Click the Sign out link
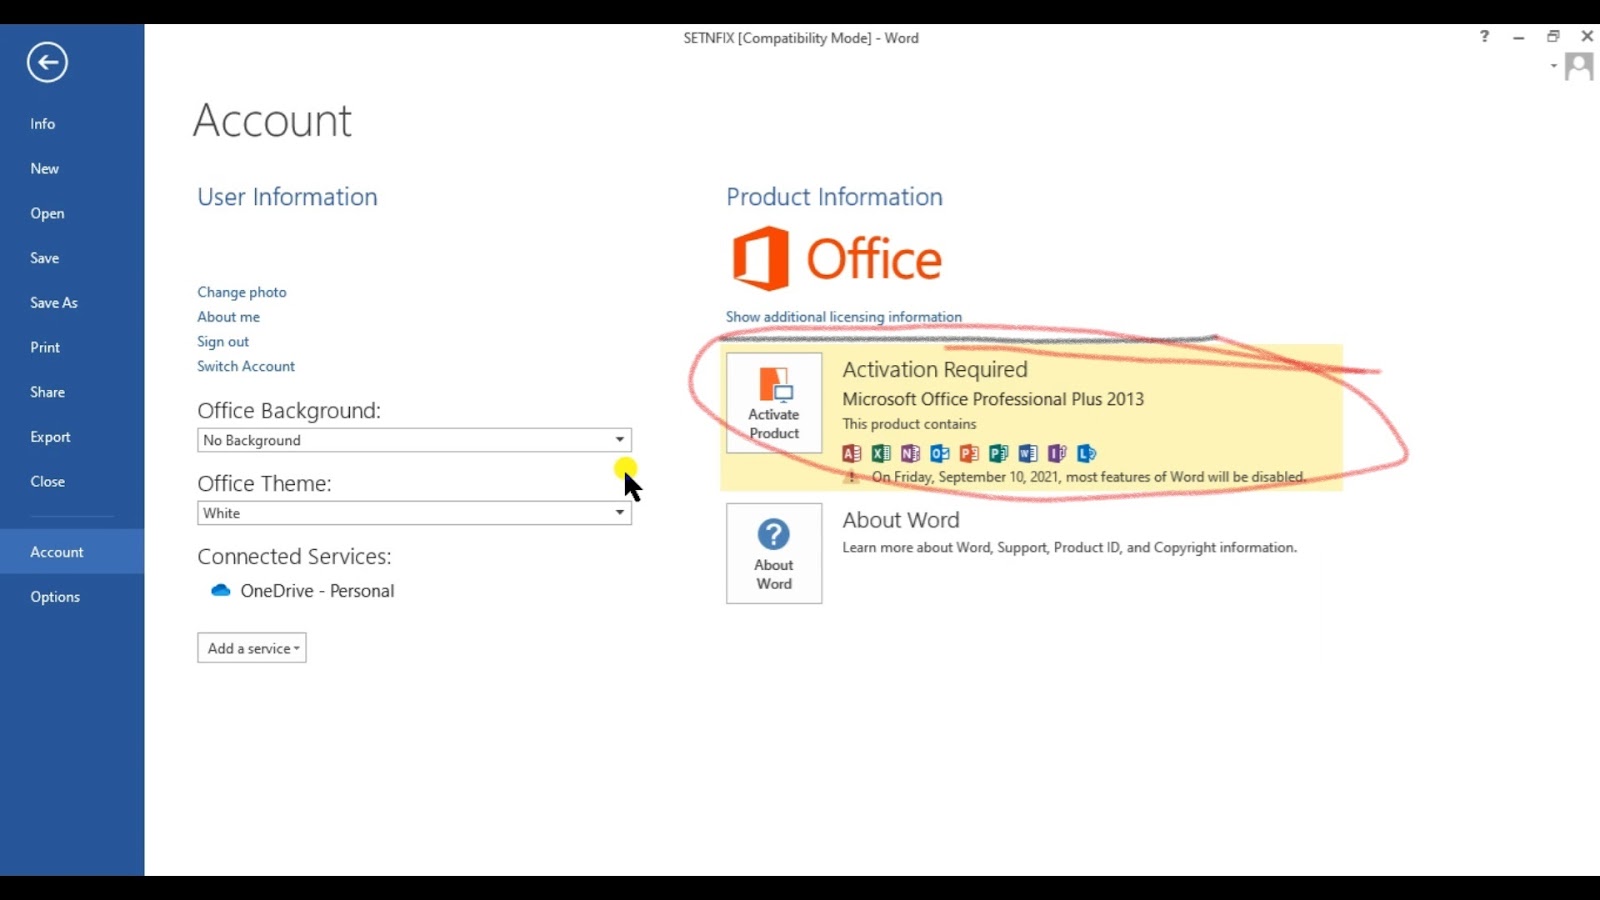 tap(223, 342)
